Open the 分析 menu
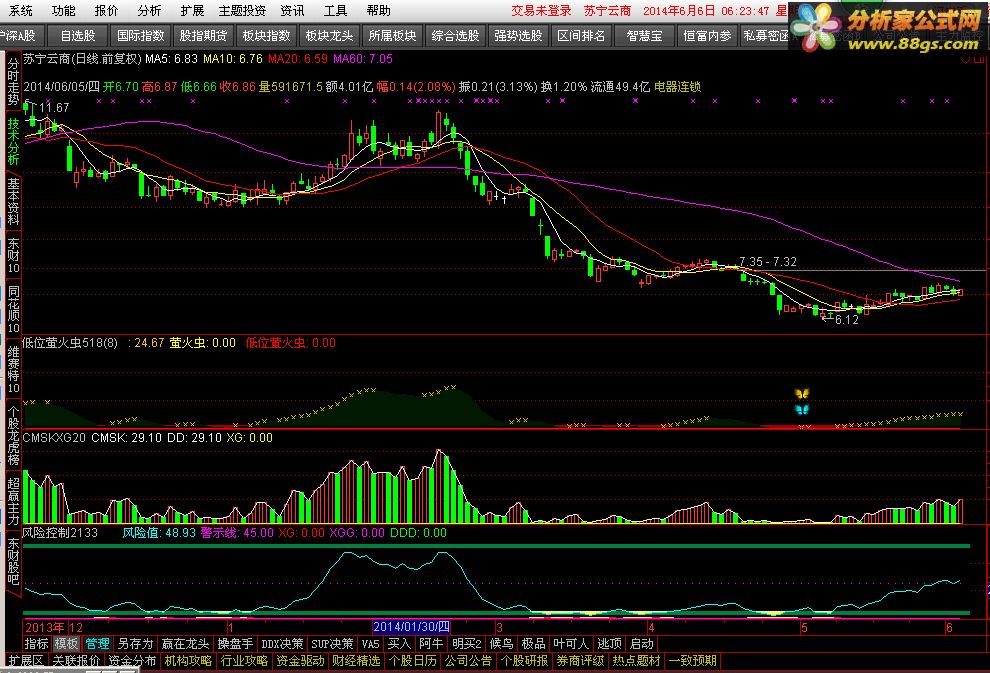The width and height of the screenshot is (990, 673). [x=149, y=11]
